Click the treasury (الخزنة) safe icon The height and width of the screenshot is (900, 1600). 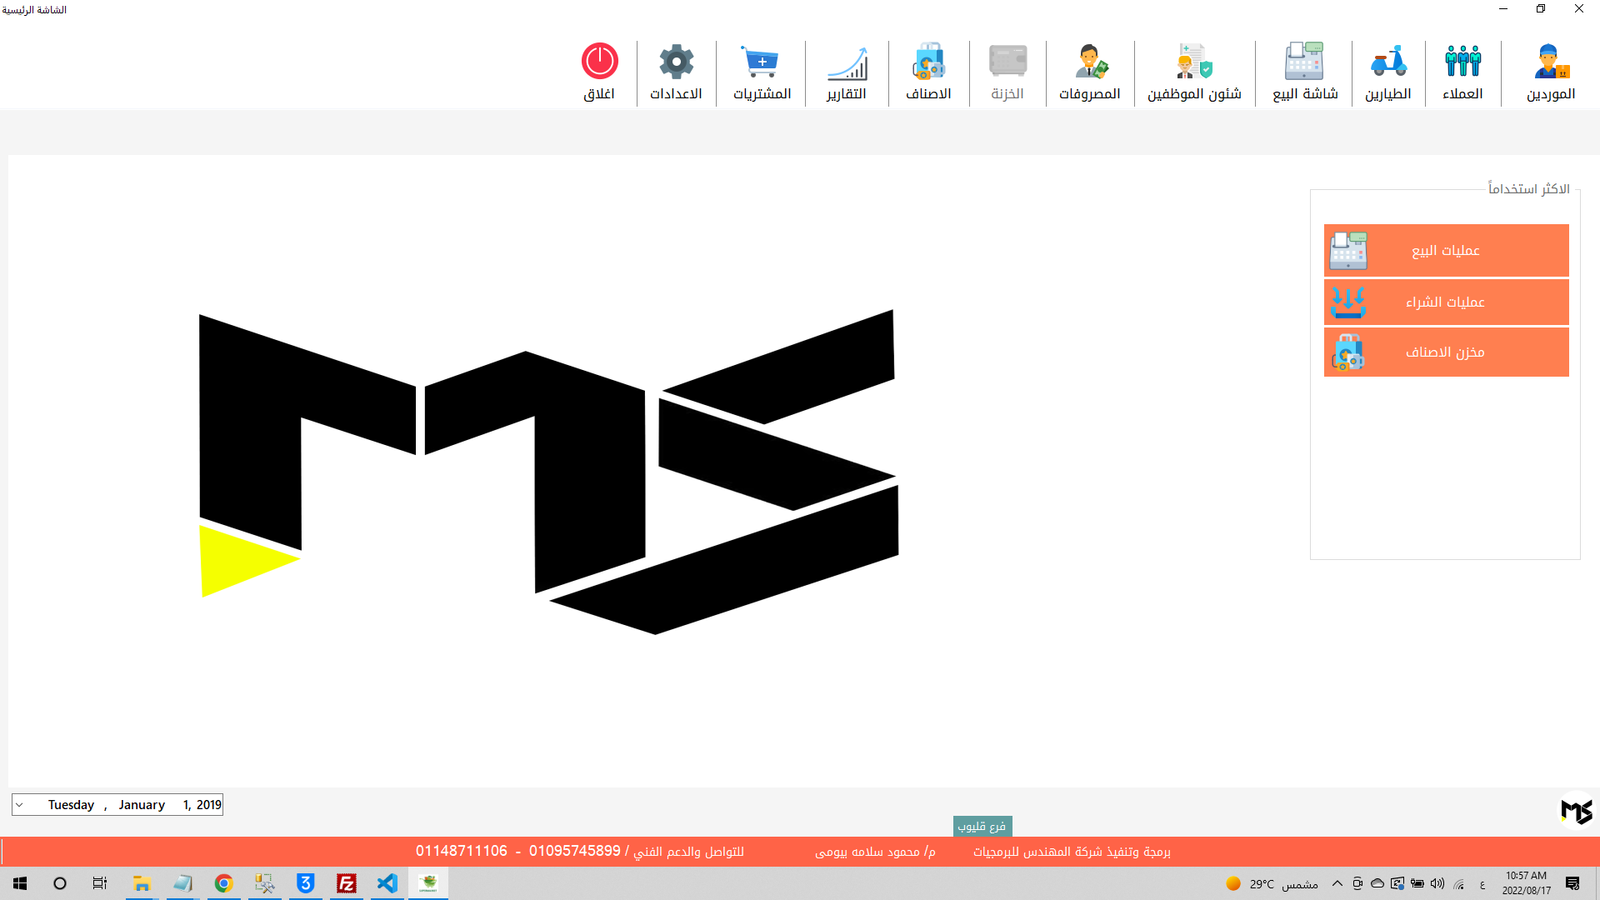pos(1007,63)
